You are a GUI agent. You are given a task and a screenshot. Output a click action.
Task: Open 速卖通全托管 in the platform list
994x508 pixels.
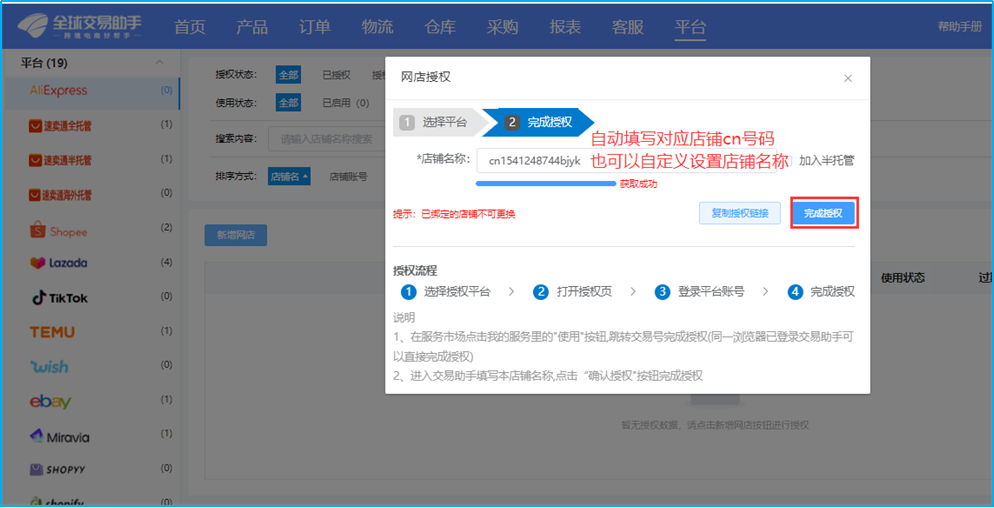coord(61,126)
